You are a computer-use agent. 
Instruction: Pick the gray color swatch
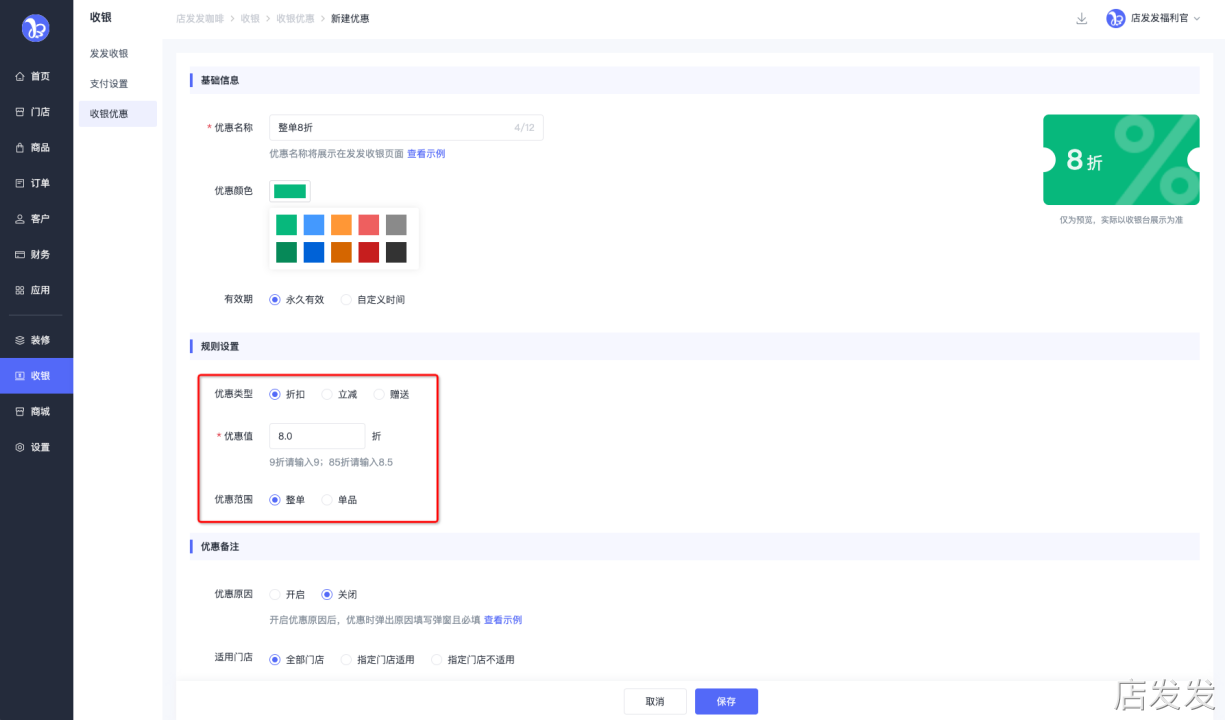(x=396, y=225)
